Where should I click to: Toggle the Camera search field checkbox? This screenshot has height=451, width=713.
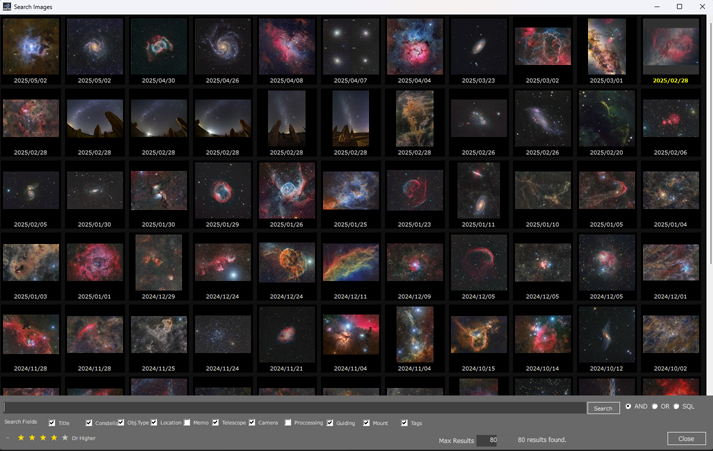(x=252, y=422)
